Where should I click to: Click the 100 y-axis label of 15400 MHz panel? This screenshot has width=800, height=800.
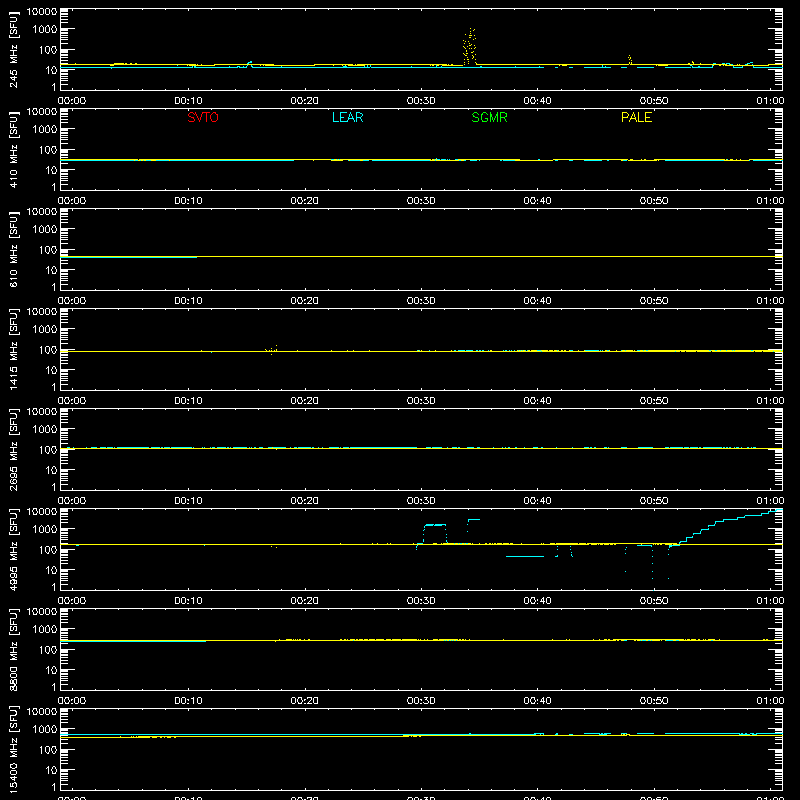48,749
